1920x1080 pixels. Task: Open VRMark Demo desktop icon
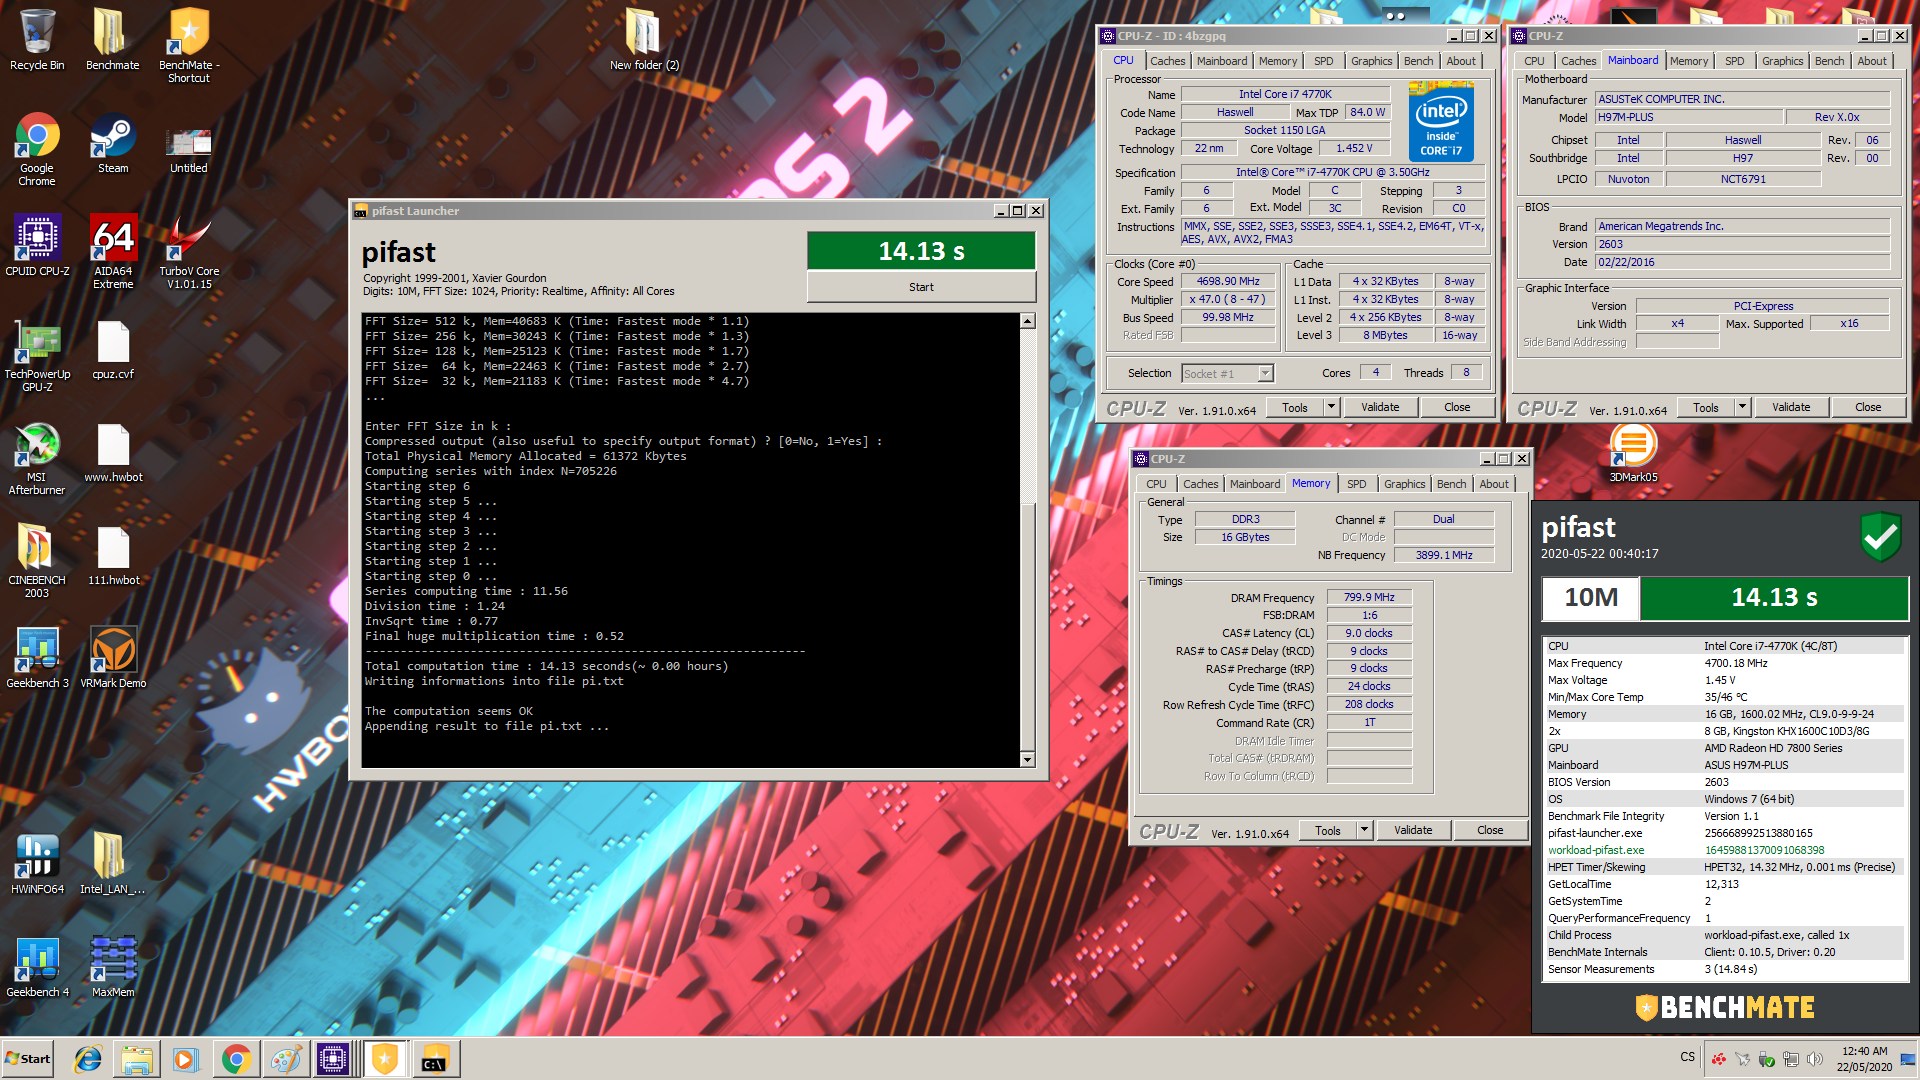point(112,658)
